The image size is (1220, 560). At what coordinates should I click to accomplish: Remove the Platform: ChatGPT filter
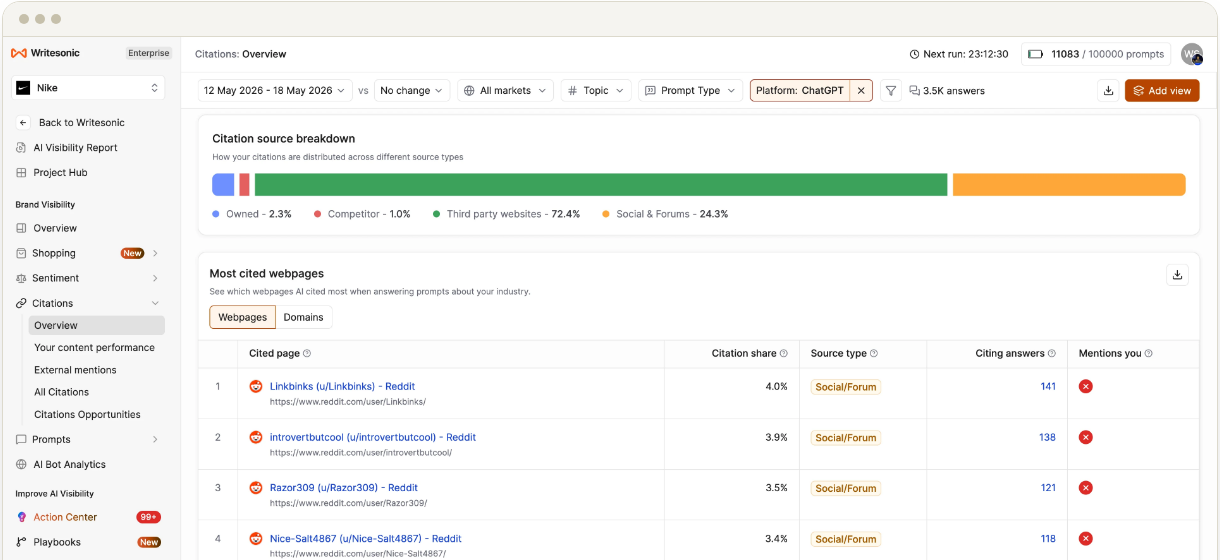click(861, 90)
